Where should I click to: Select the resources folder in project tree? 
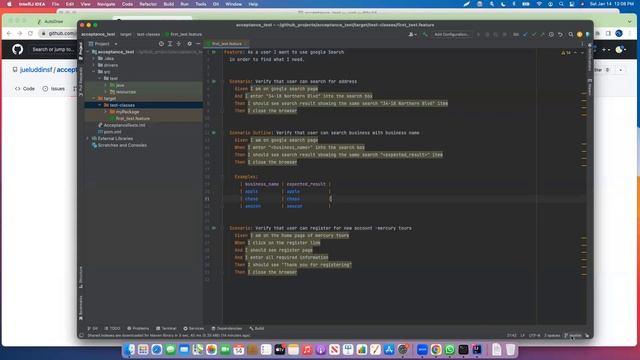pyautogui.click(x=125, y=92)
